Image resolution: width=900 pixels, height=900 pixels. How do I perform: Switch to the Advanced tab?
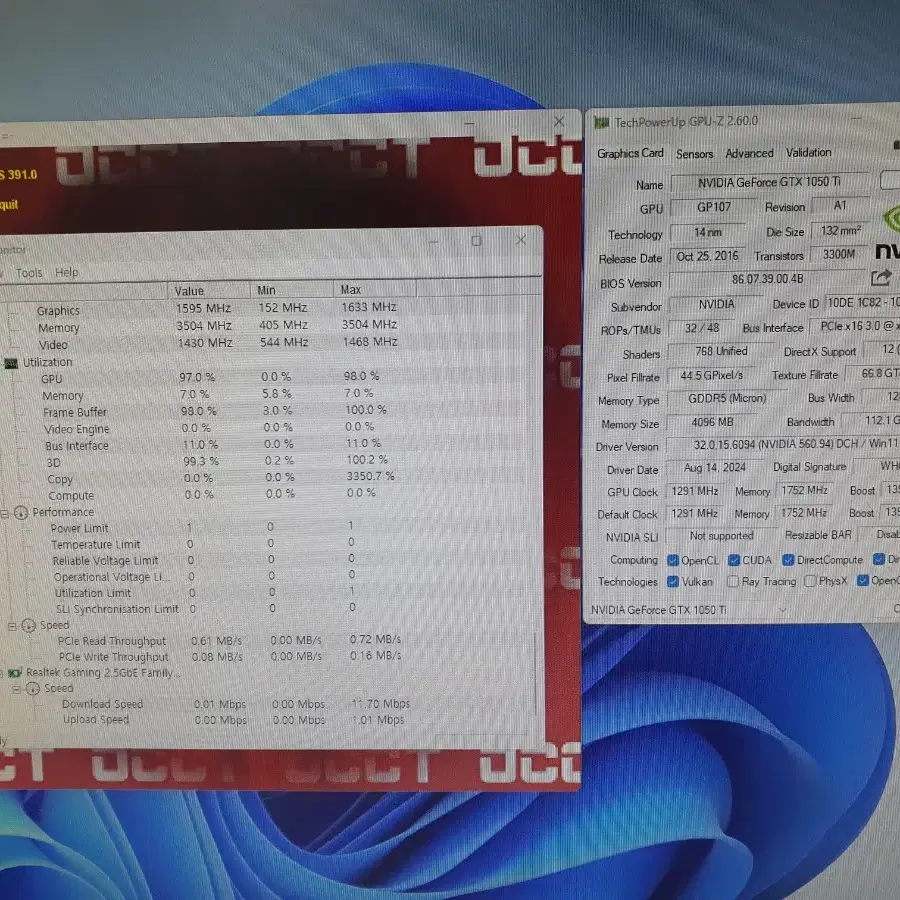coord(749,153)
